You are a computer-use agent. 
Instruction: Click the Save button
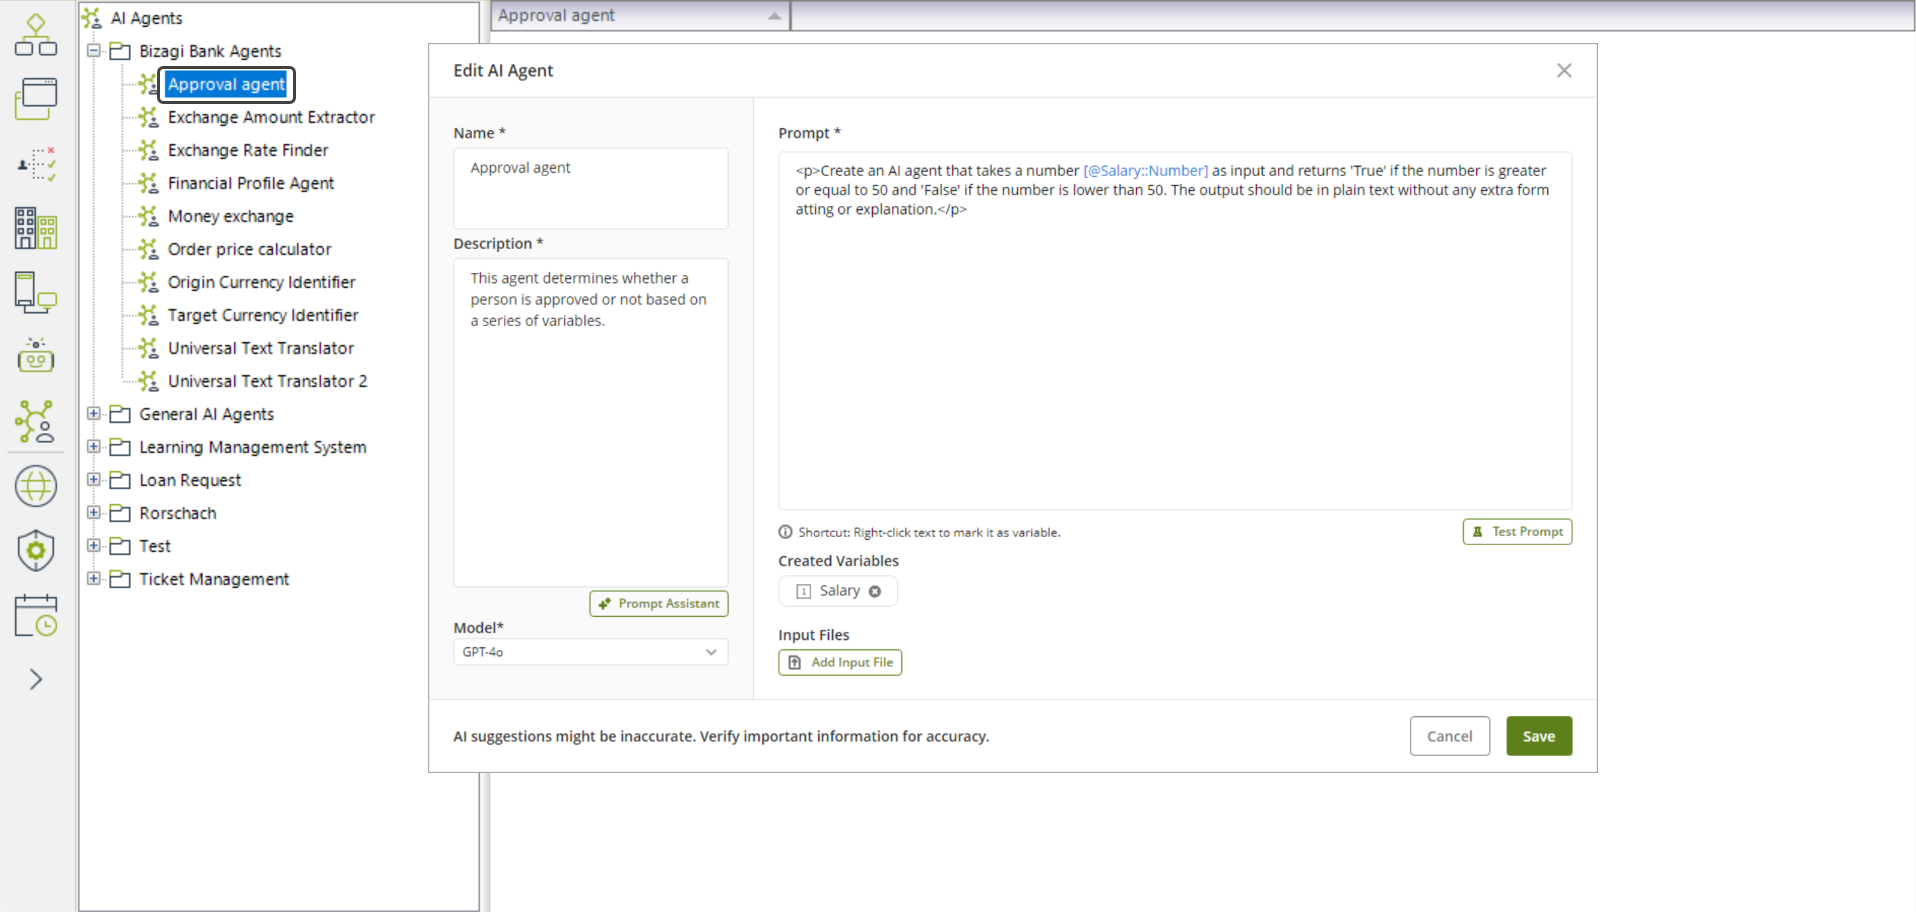point(1538,736)
